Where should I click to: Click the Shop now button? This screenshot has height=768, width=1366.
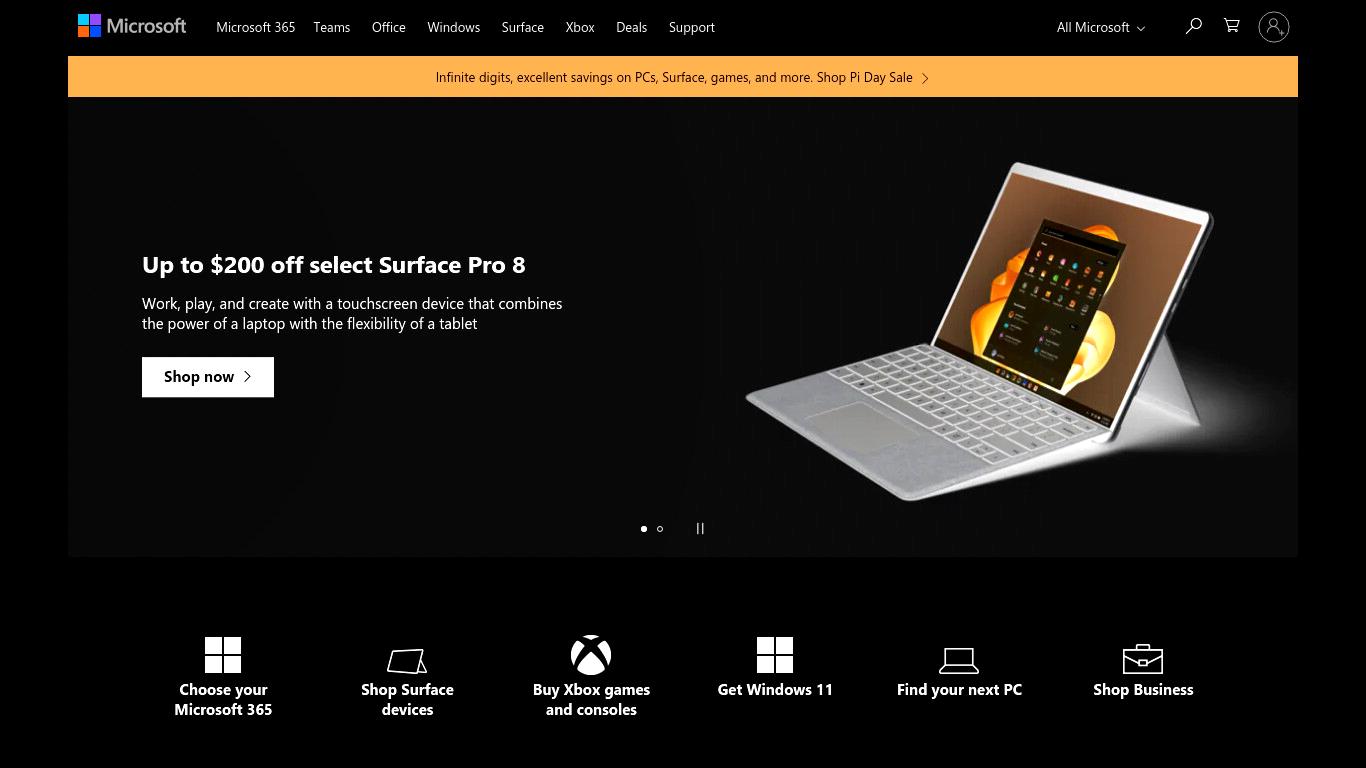click(208, 377)
